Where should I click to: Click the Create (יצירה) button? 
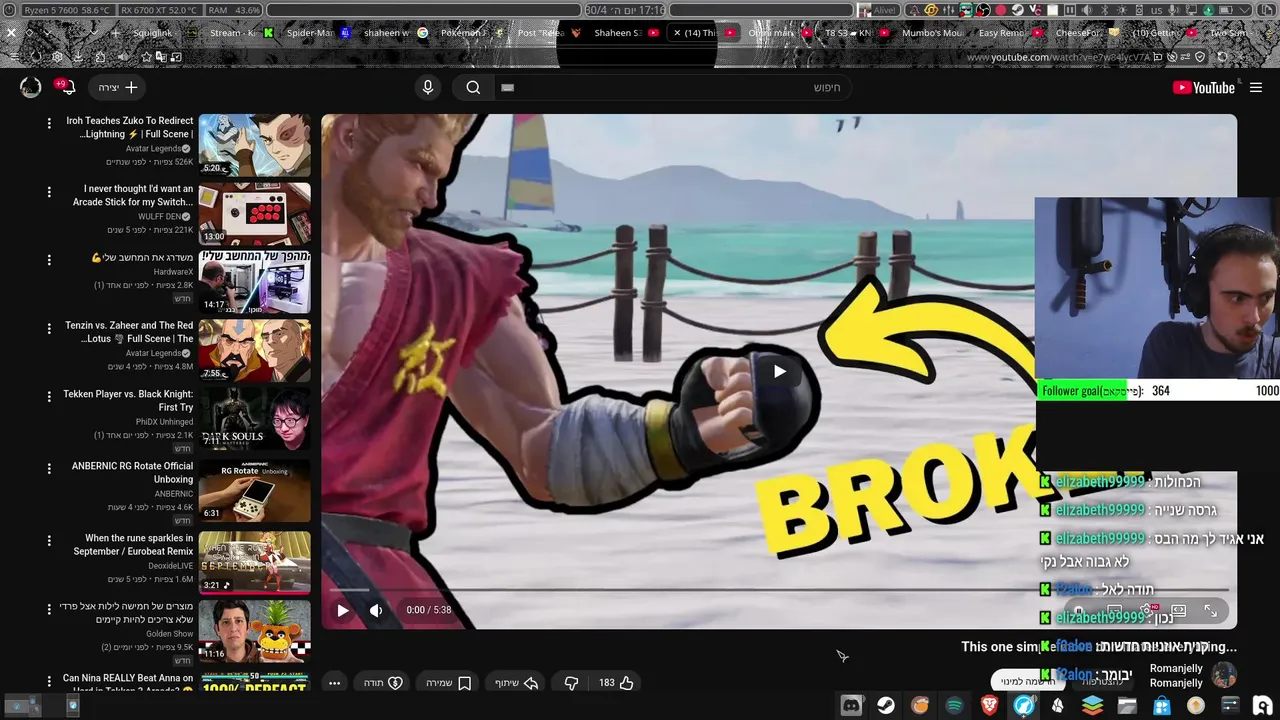coord(118,88)
